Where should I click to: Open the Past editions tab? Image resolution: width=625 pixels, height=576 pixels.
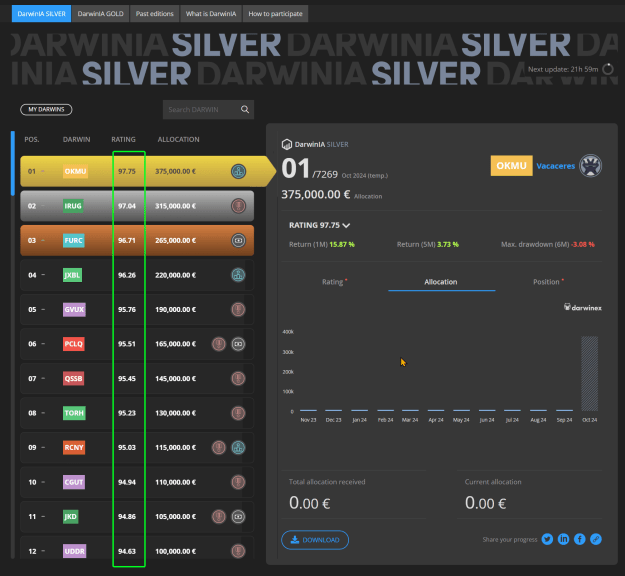[155, 14]
